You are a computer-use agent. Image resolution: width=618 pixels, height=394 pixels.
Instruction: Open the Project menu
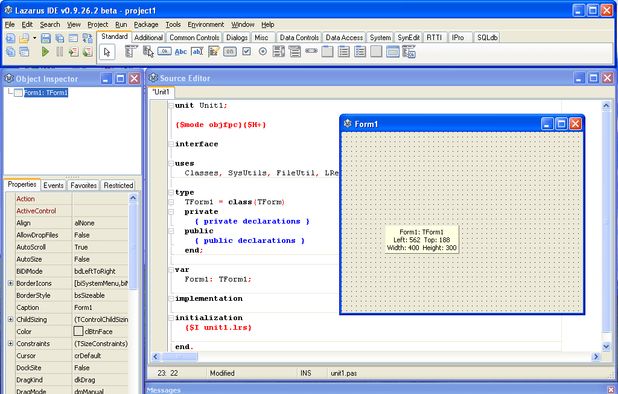click(97, 24)
